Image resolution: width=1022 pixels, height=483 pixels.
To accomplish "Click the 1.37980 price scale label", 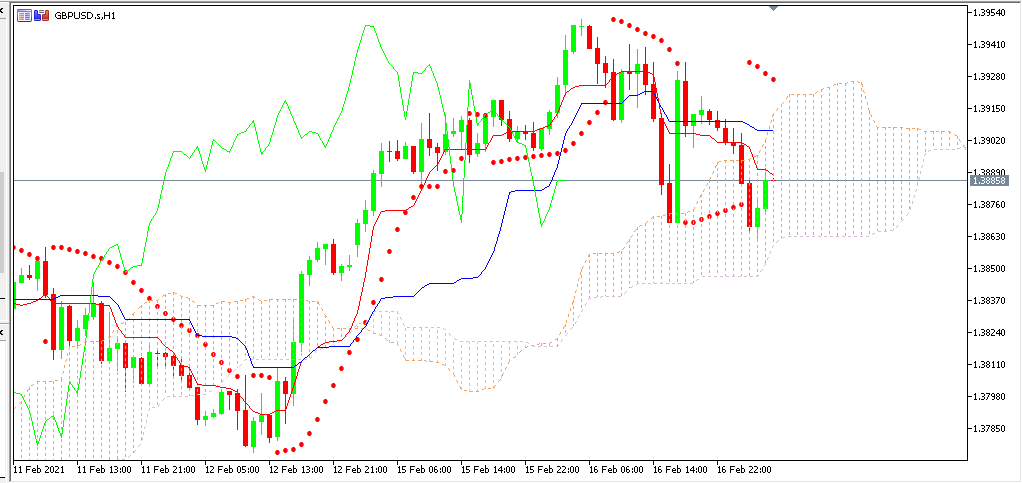I will click(x=989, y=396).
